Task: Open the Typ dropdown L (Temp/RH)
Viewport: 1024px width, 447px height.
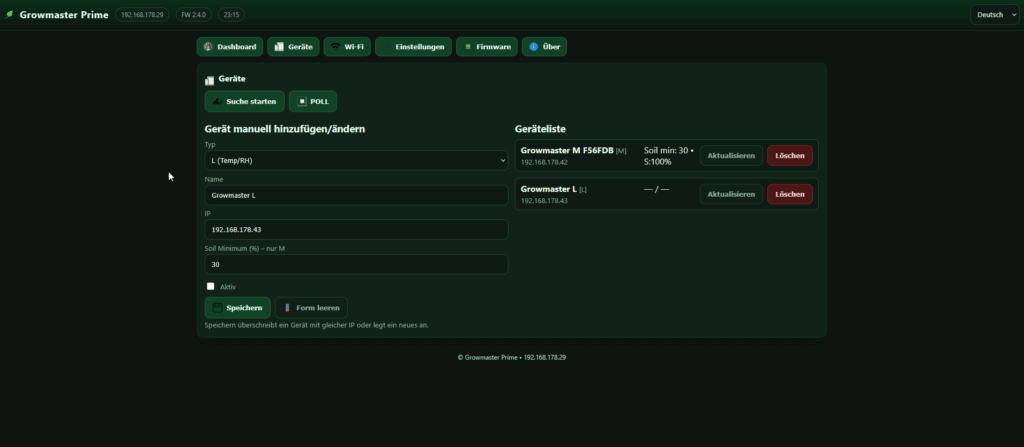Action: [x=357, y=160]
